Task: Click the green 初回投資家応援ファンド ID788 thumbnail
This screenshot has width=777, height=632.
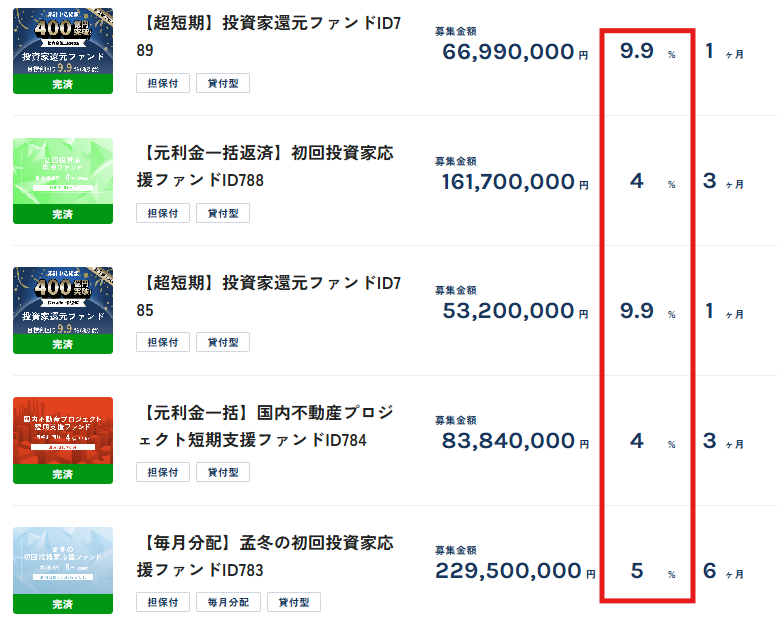Action: point(63,181)
